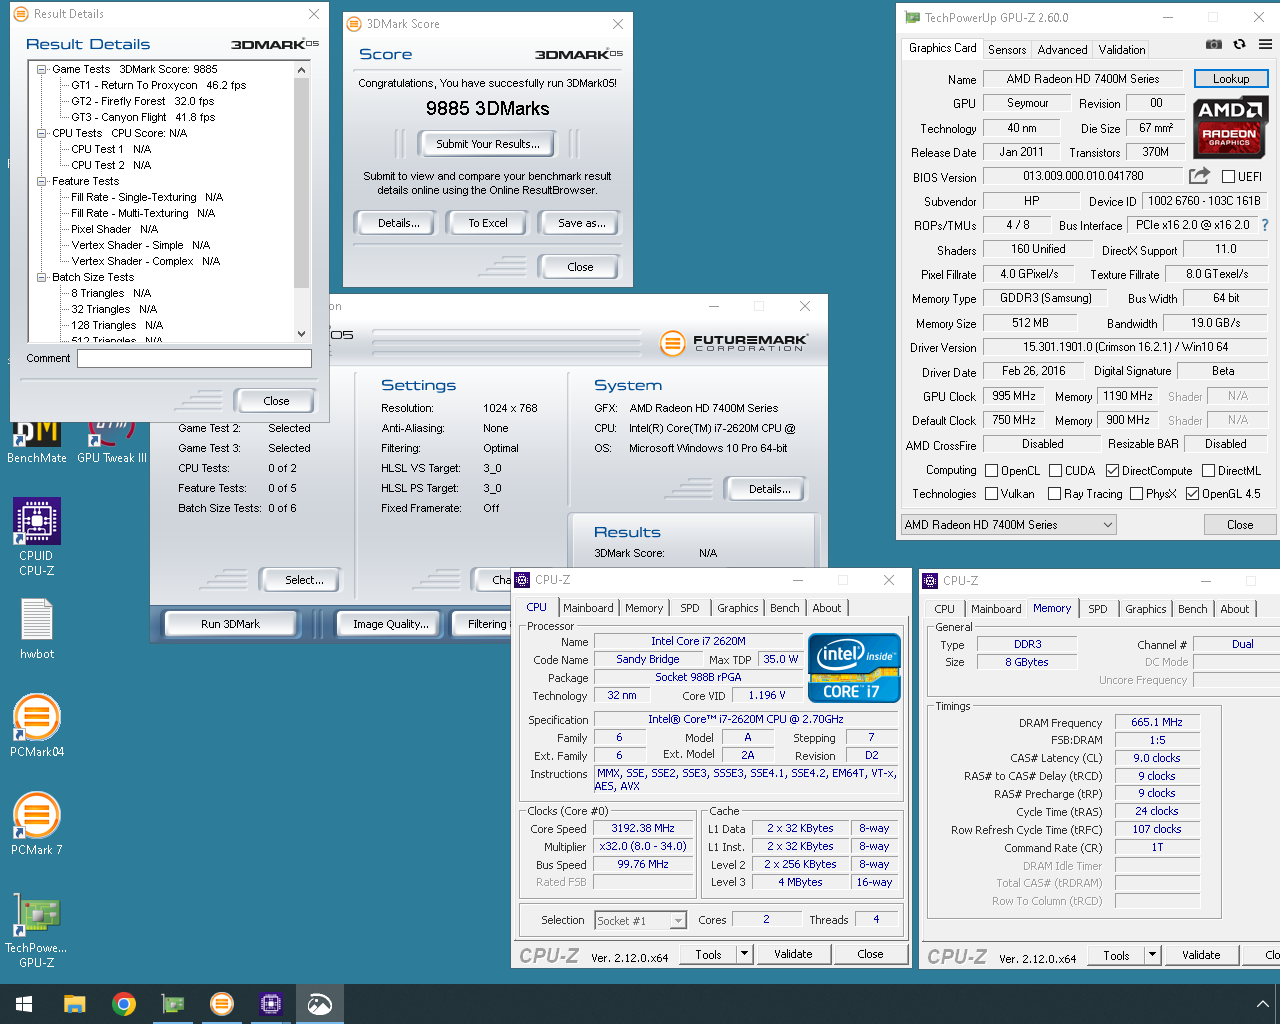Click Submit Your Results button
Screen dimensions: 1280x1024
point(488,144)
